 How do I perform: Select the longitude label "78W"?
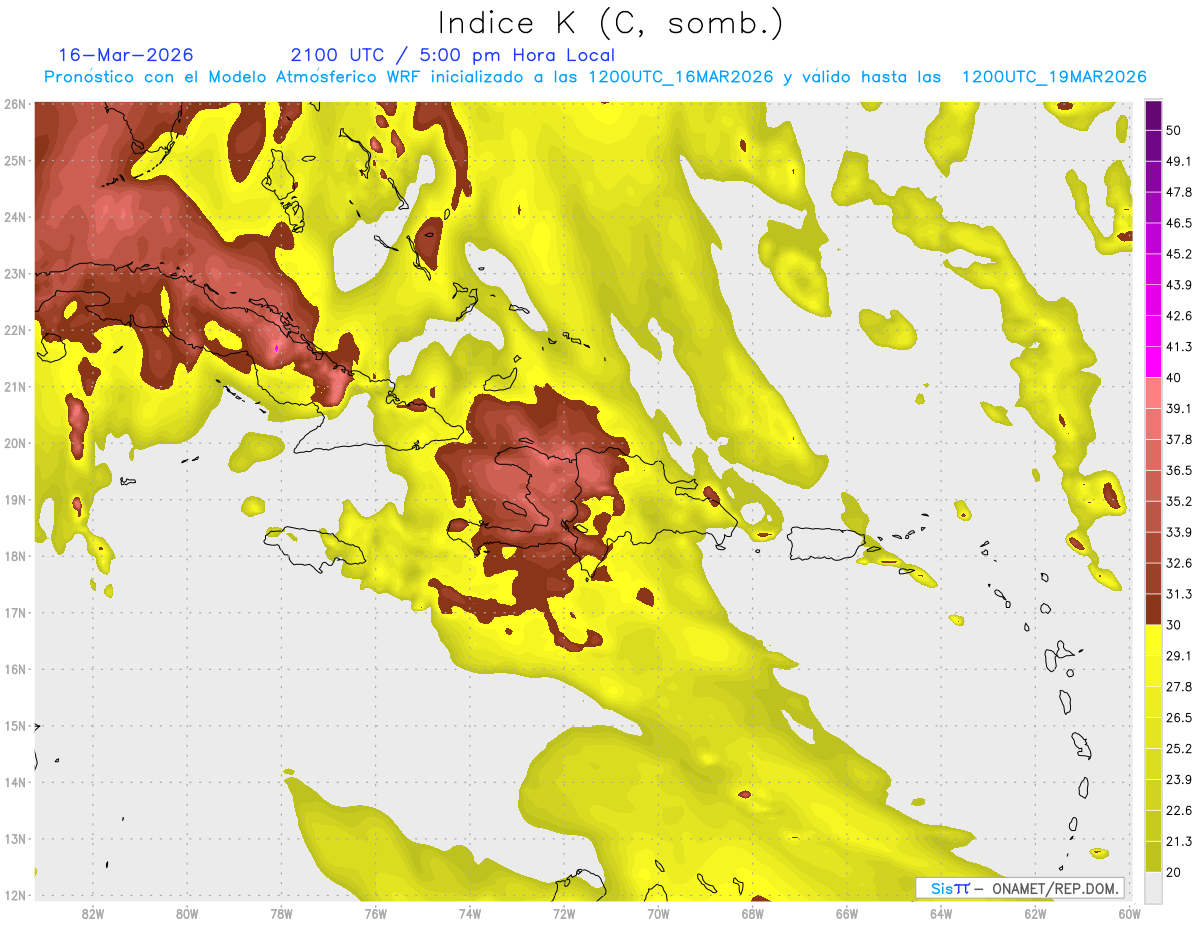point(281,914)
